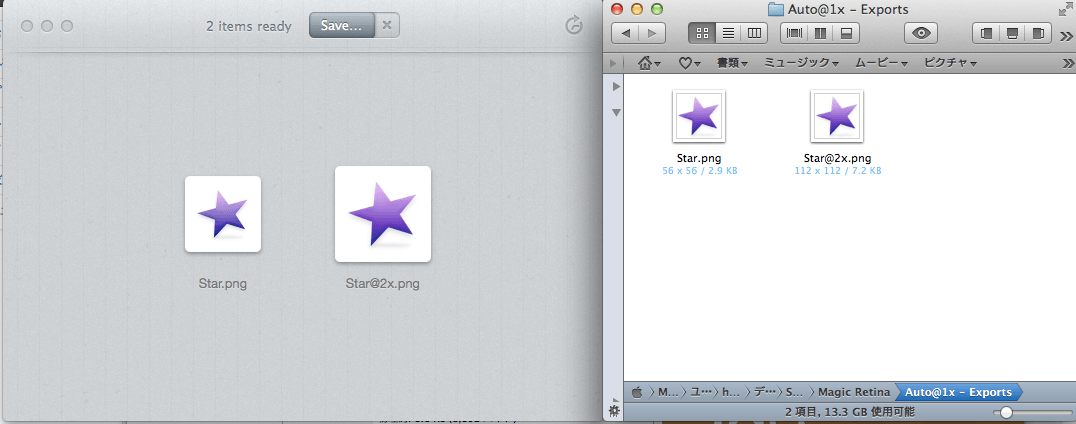
Task: Adjust the icon size slider in Finder
Action: coord(1006,412)
